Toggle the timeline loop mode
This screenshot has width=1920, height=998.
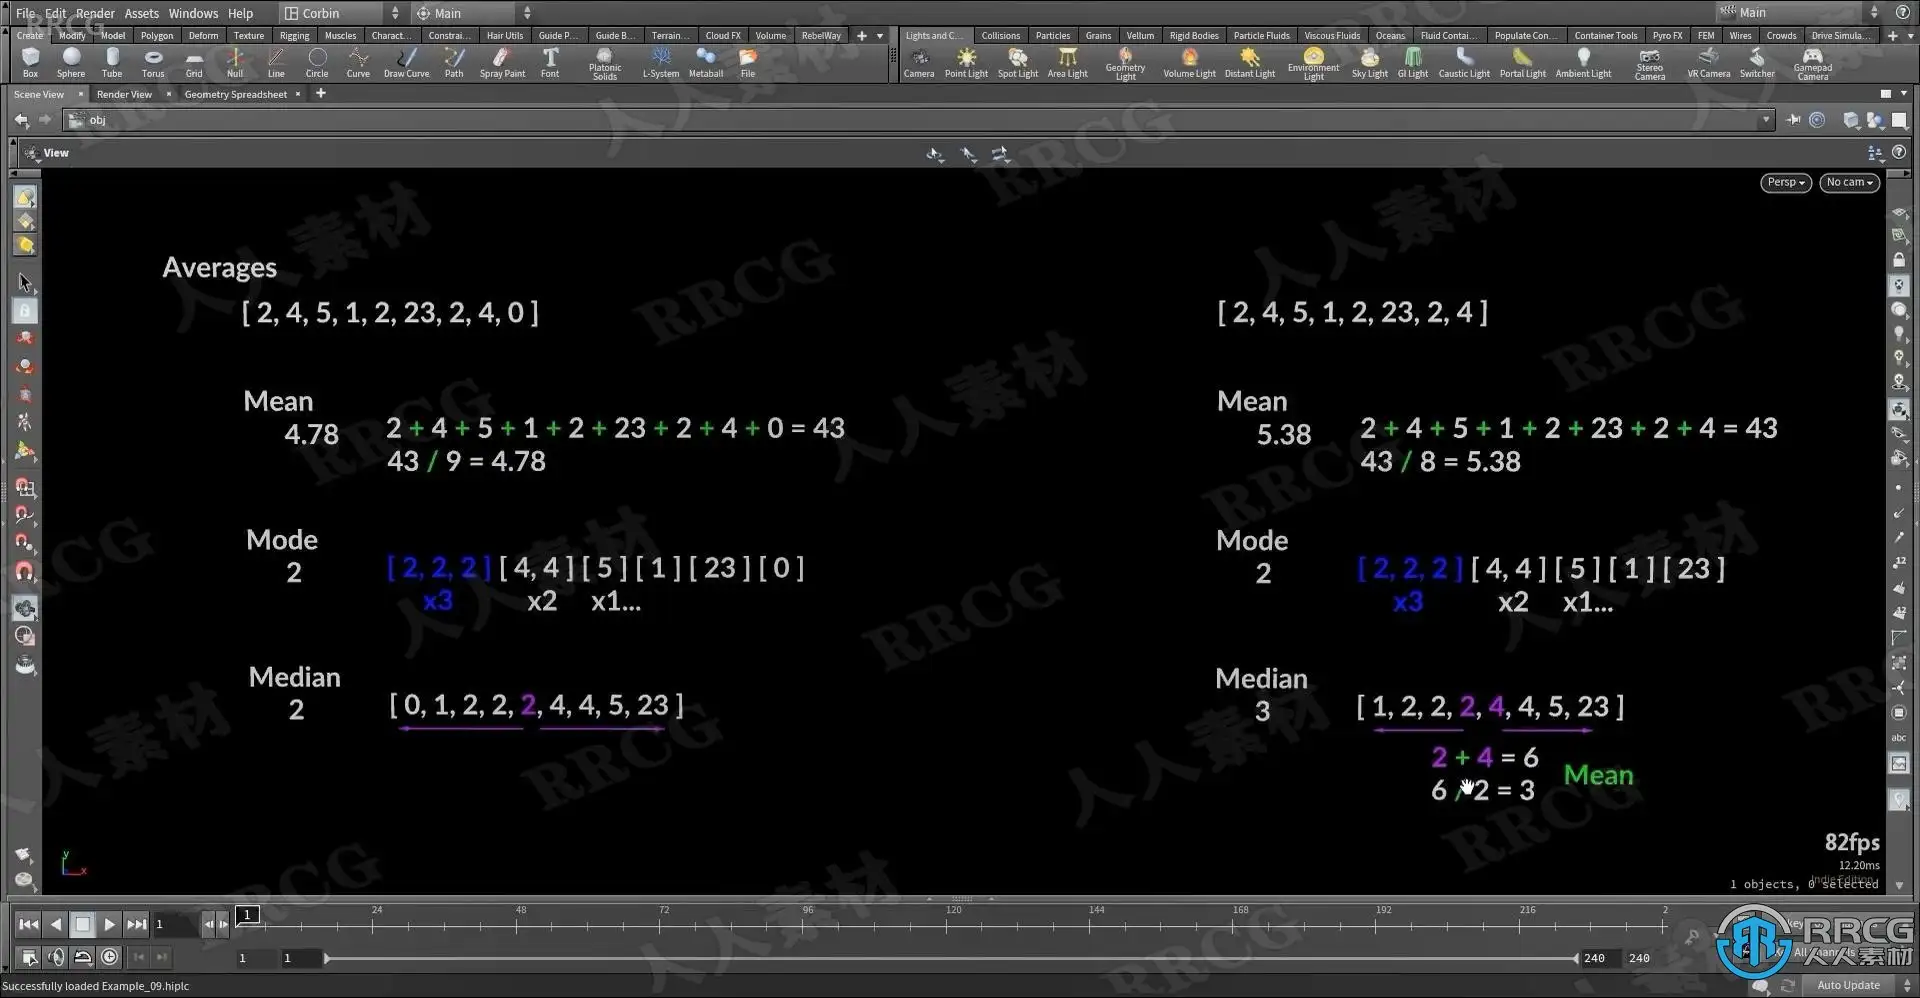click(83, 957)
